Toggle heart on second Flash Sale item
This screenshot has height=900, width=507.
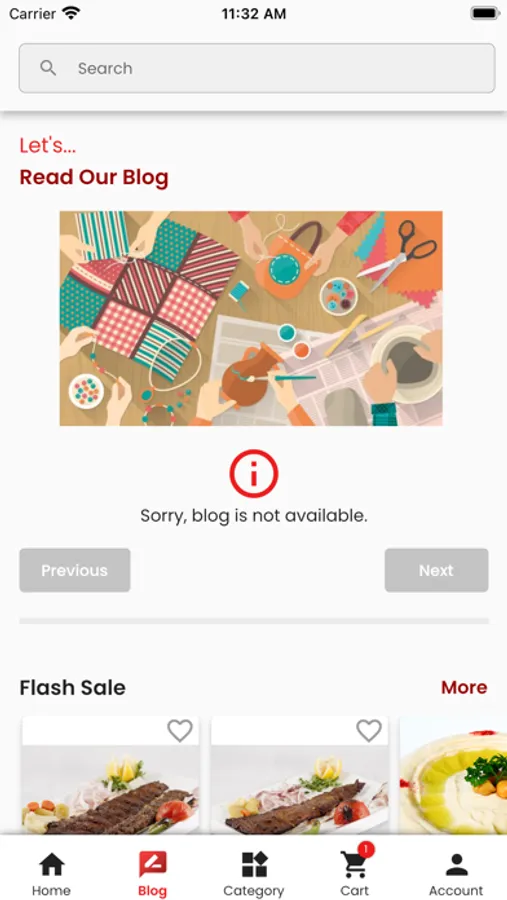click(x=369, y=731)
